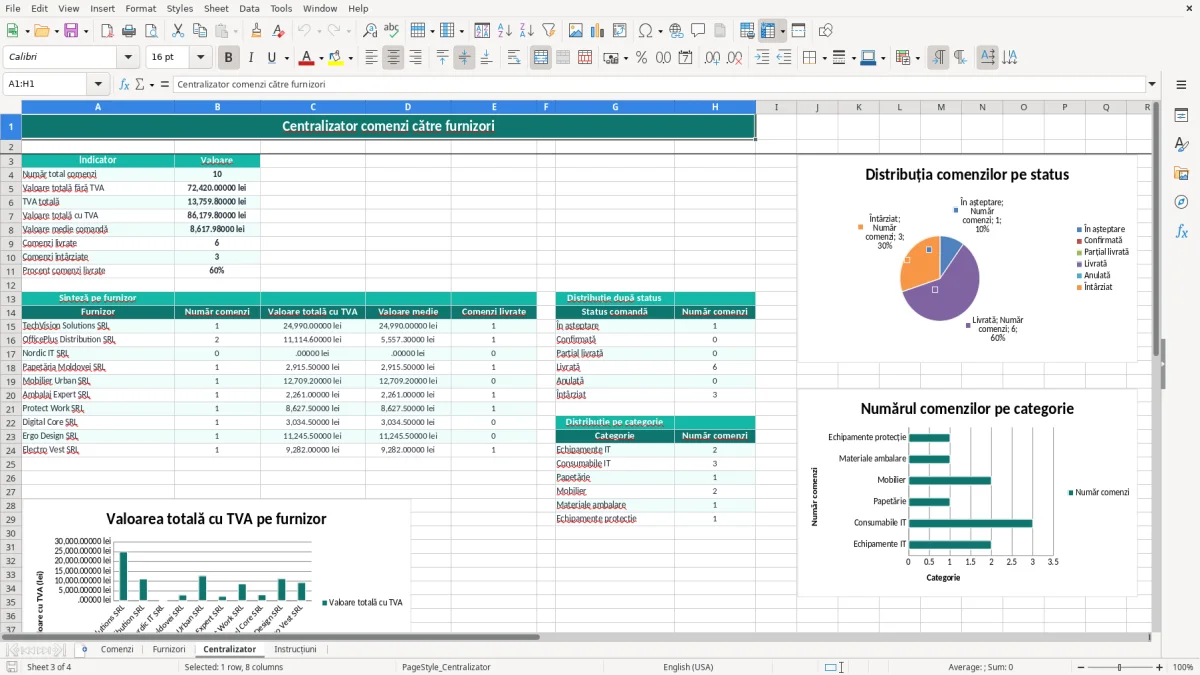Expand the Calibri font name dropdown

pos(127,58)
